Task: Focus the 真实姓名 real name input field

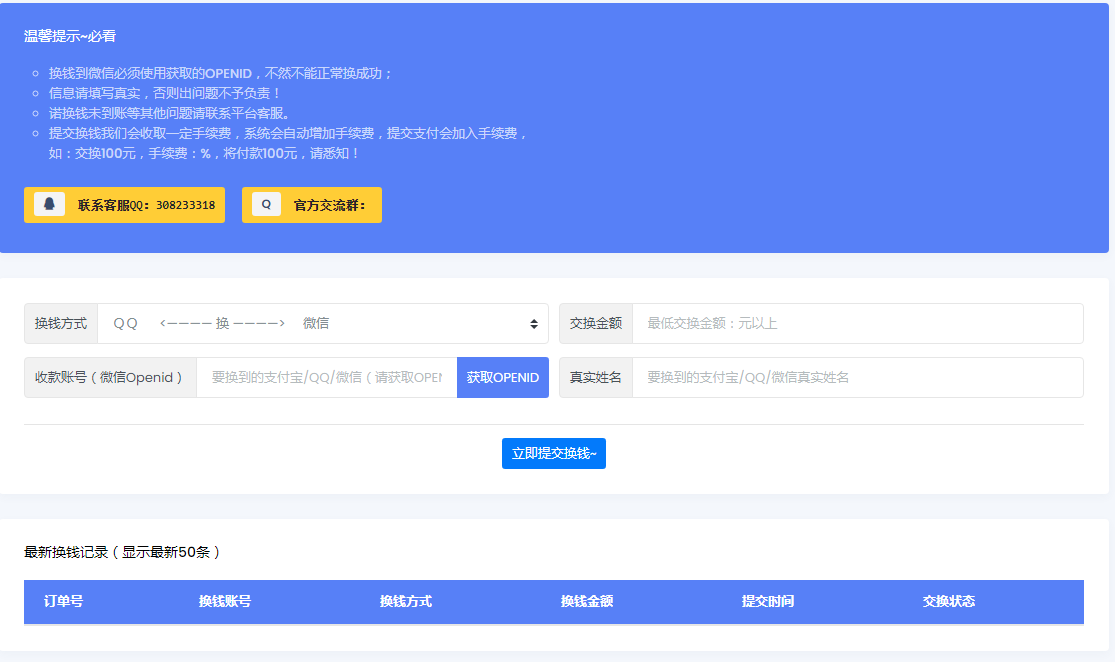Action: tap(858, 378)
